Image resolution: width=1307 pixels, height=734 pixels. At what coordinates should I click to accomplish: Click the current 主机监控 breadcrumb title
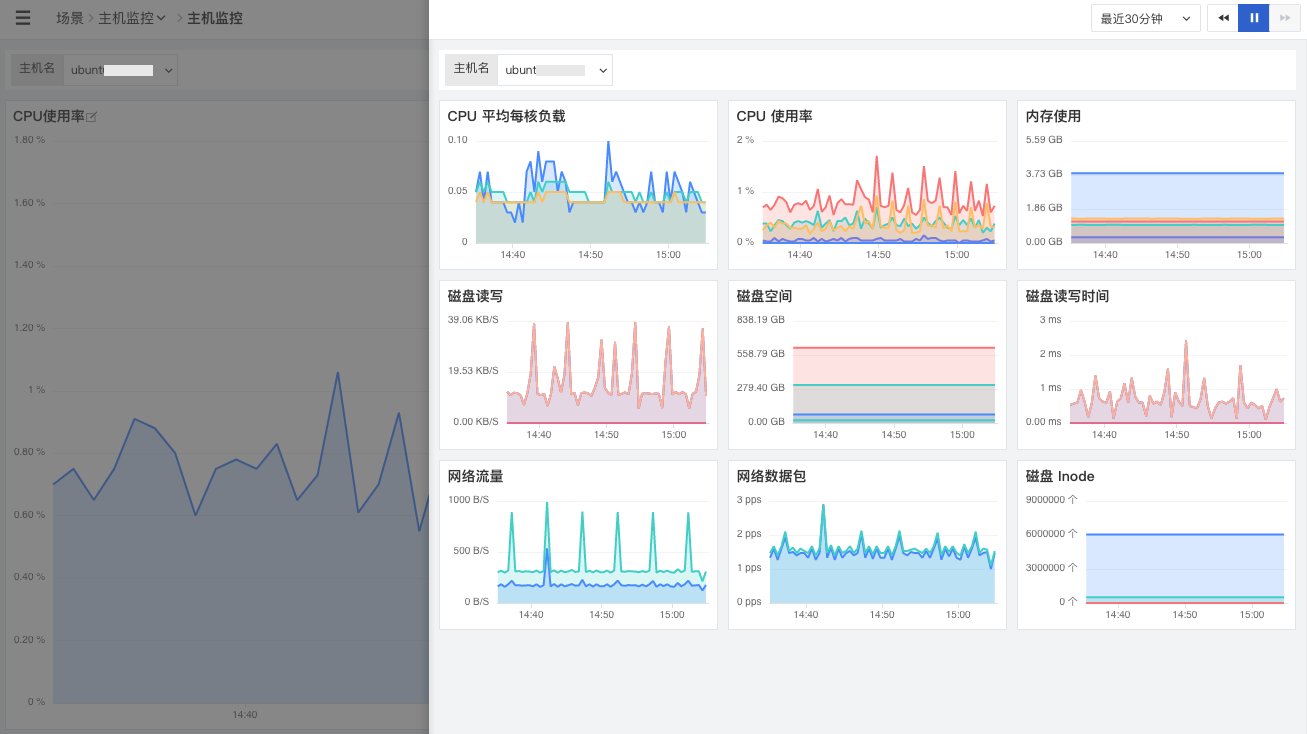(x=215, y=18)
